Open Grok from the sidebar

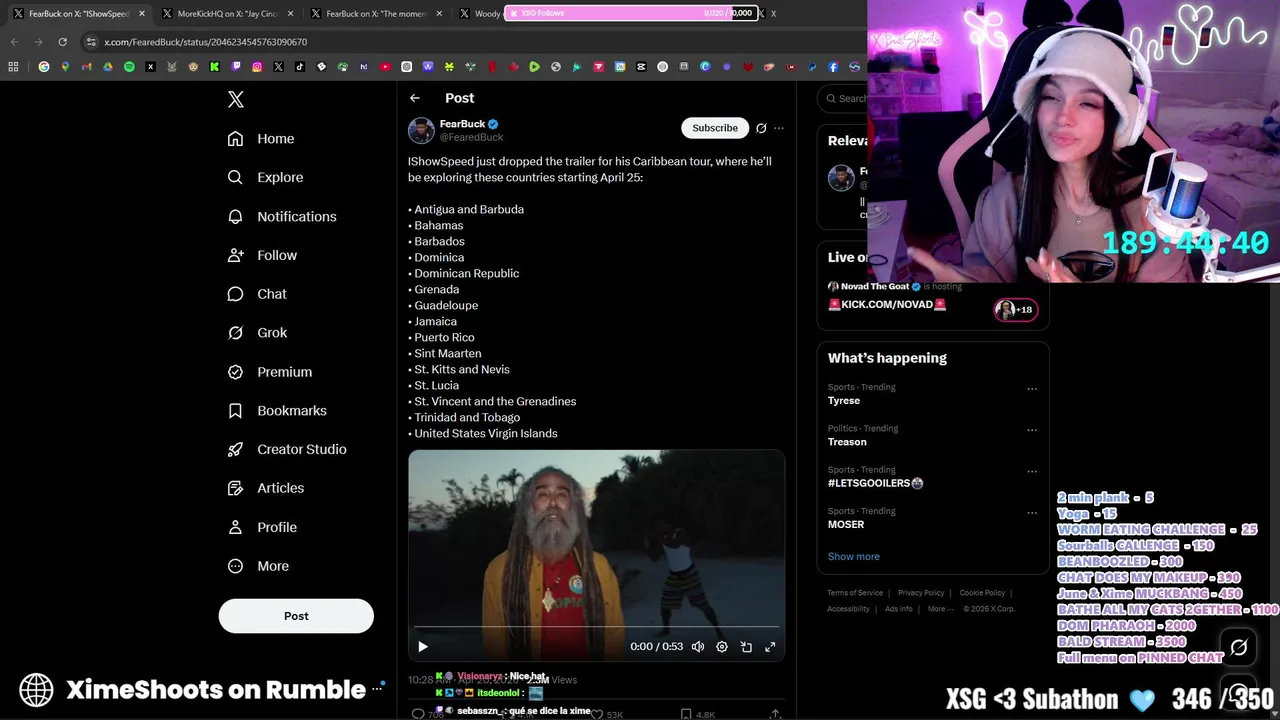(257, 332)
